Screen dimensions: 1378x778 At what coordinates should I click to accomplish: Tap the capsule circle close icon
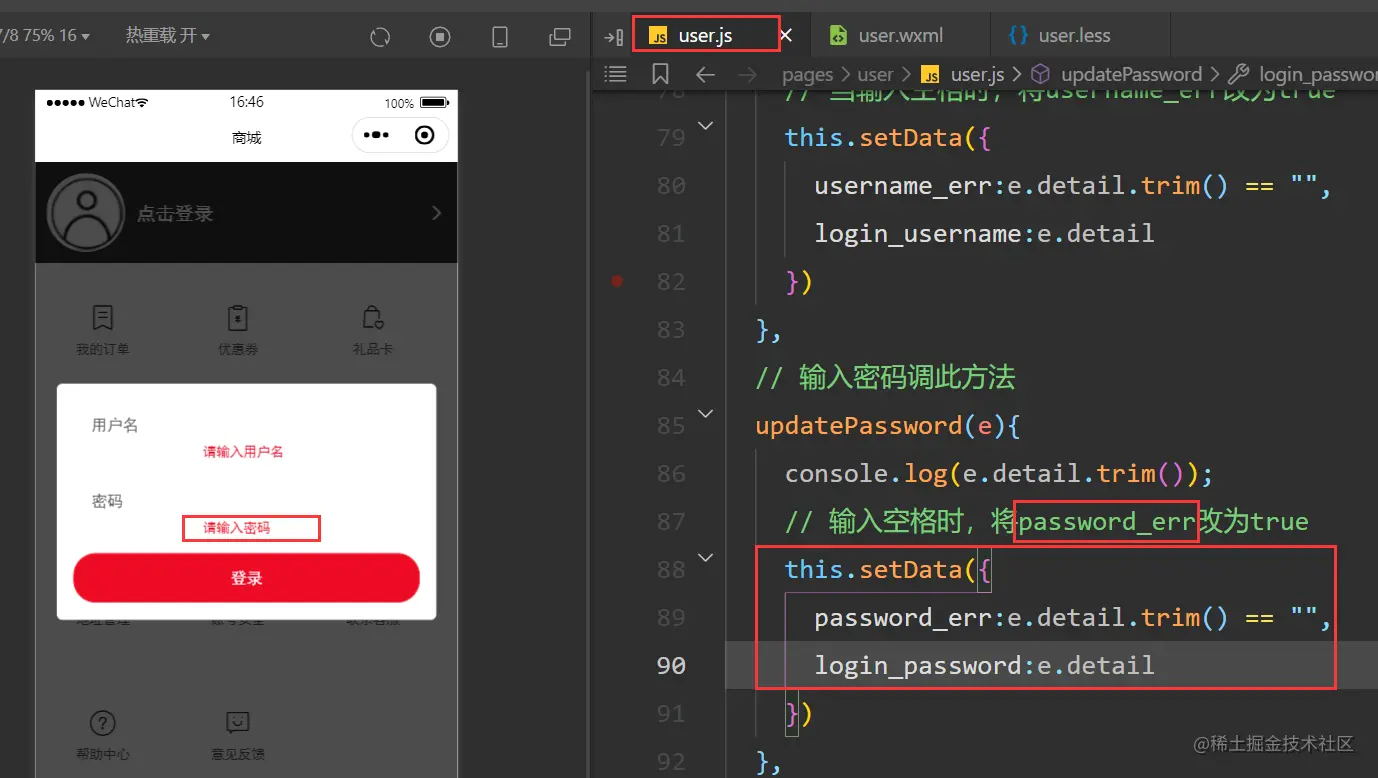click(x=425, y=135)
